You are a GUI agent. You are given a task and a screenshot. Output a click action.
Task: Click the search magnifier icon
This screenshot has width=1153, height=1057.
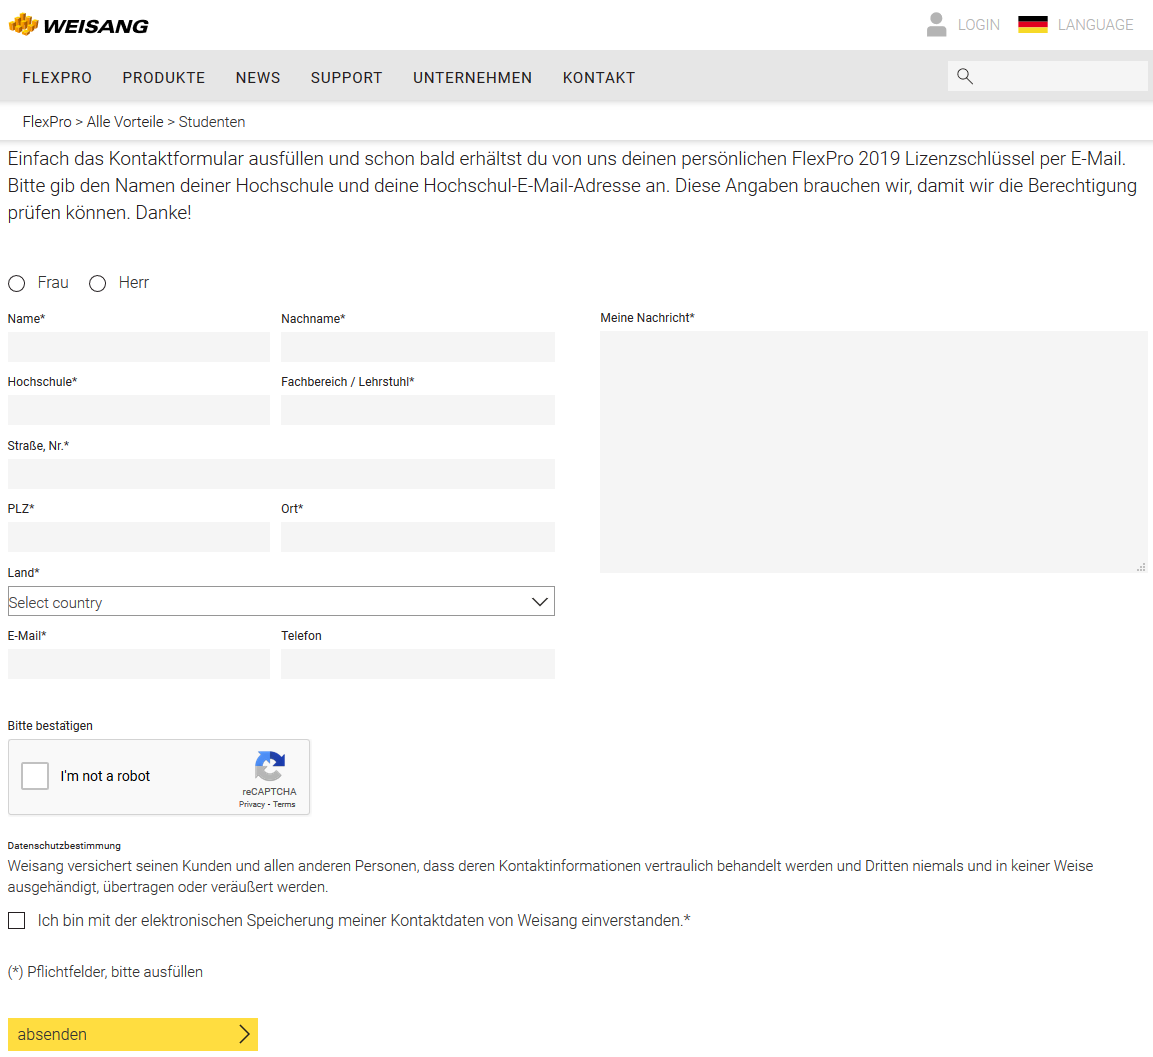(965, 76)
